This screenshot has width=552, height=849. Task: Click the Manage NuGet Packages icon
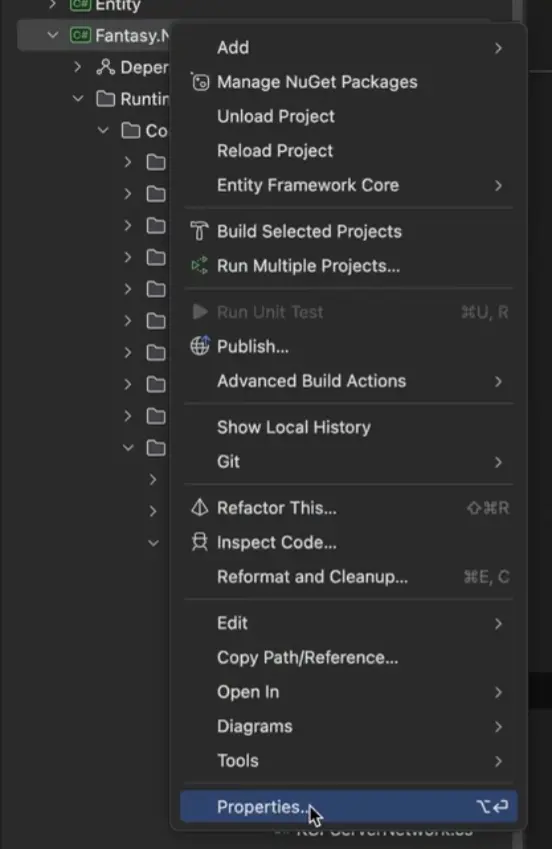200,82
